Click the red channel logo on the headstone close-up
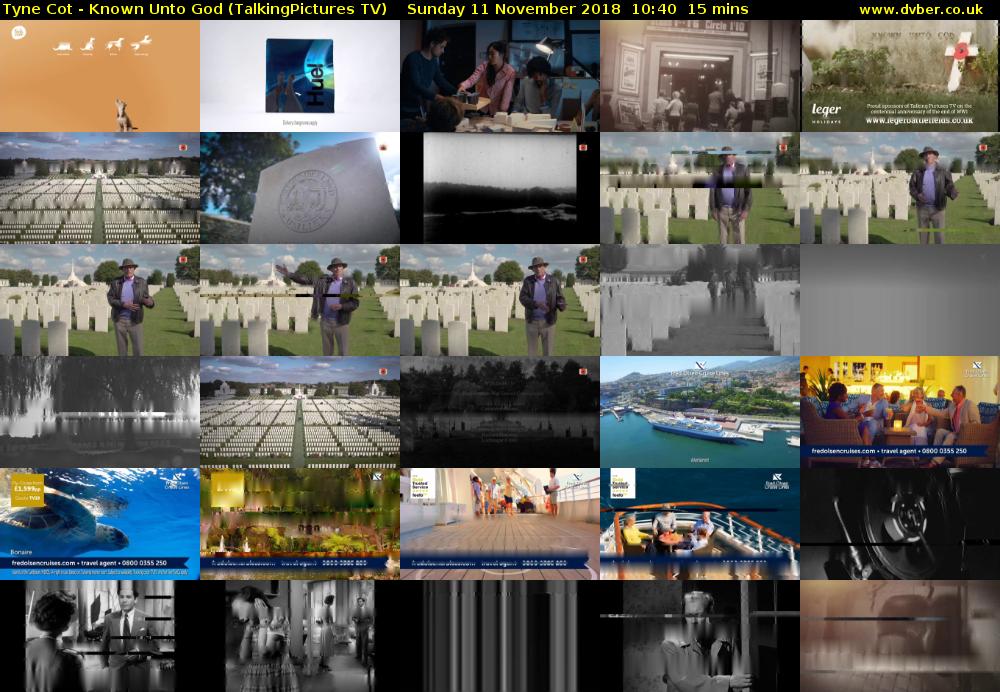 point(383,148)
